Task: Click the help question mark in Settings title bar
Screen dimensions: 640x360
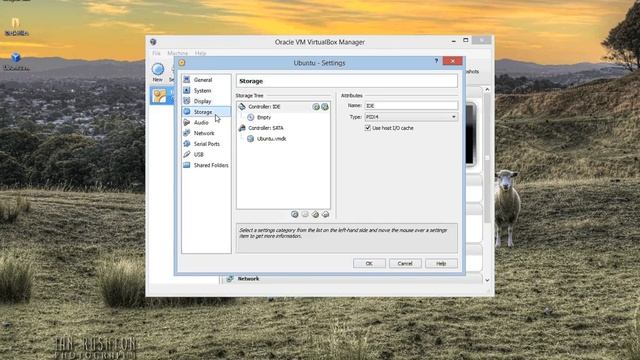Action: pos(436,61)
